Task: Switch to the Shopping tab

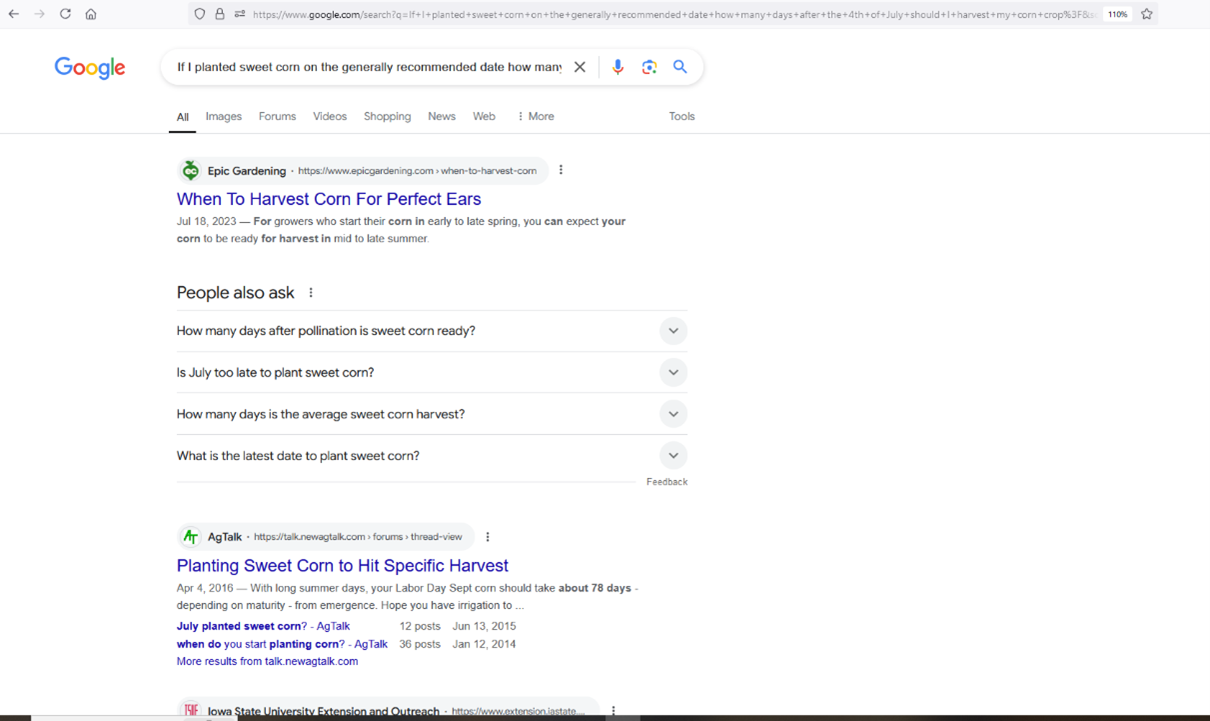Action: (387, 116)
